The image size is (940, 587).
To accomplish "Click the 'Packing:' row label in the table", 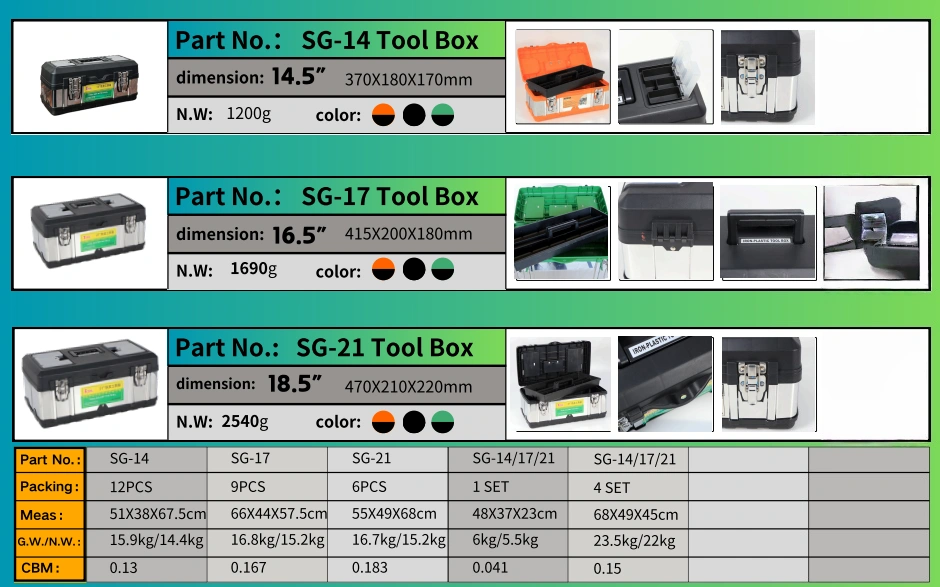I will pyautogui.click(x=50, y=486).
